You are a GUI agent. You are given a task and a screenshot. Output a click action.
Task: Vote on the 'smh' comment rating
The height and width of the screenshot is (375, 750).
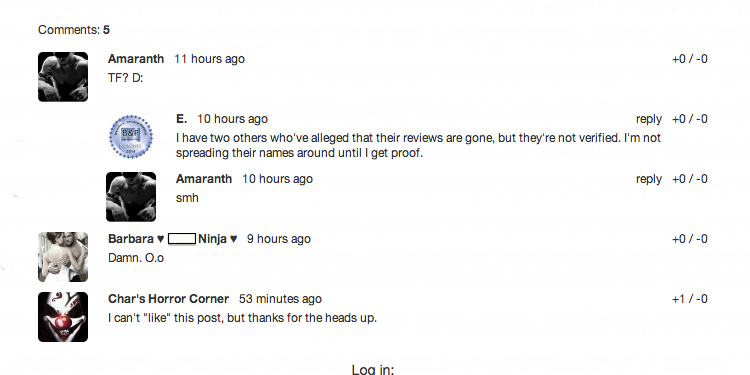pos(689,179)
